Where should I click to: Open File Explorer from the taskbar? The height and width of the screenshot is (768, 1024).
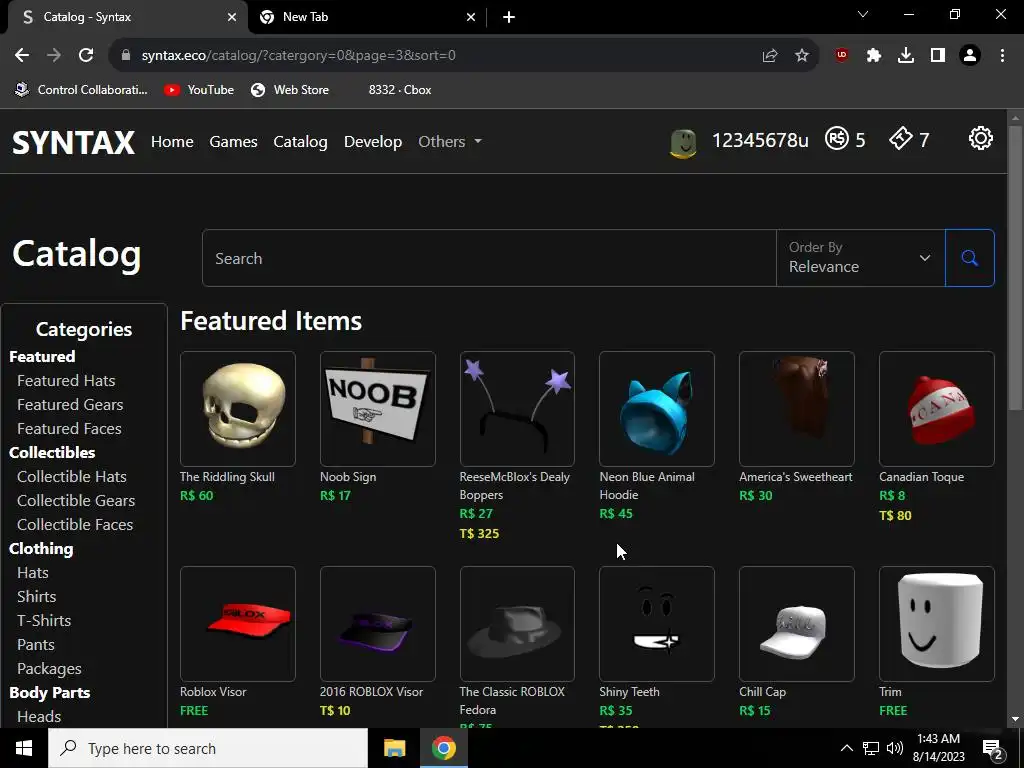[x=394, y=748]
